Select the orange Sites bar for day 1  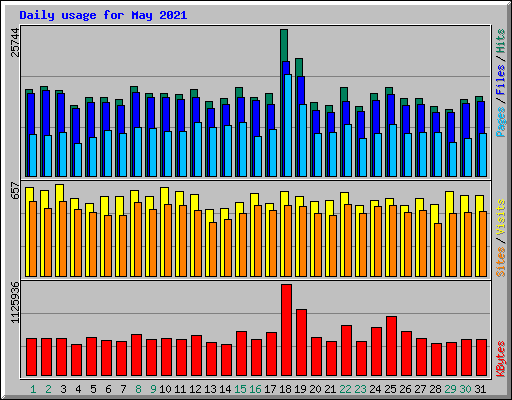[x=33, y=239]
